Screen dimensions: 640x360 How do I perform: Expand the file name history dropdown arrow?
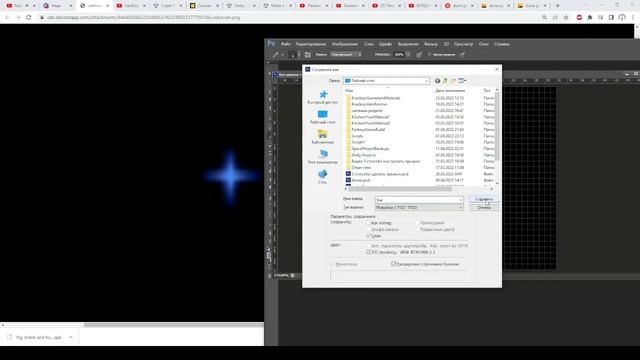pos(460,200)
